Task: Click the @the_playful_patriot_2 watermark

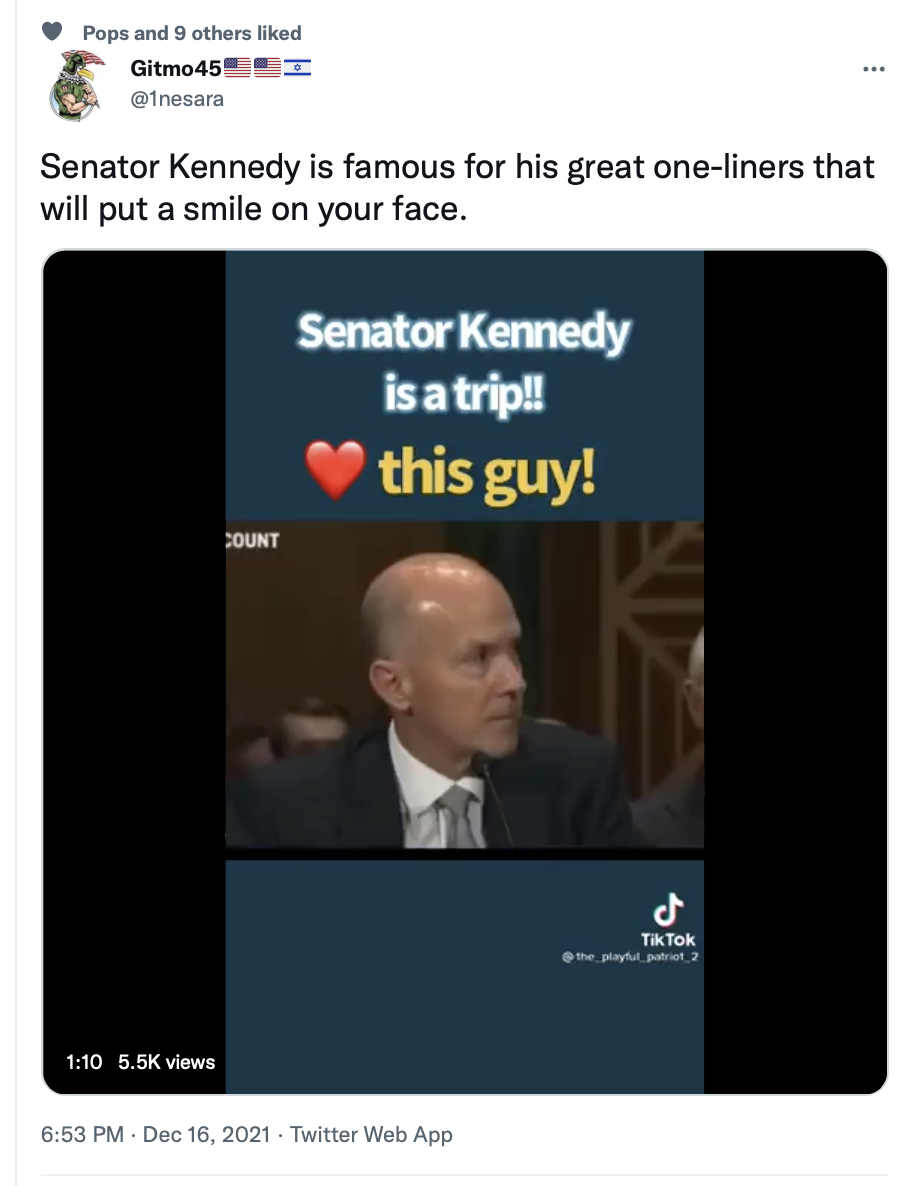Action: click(x=630, y=957)
